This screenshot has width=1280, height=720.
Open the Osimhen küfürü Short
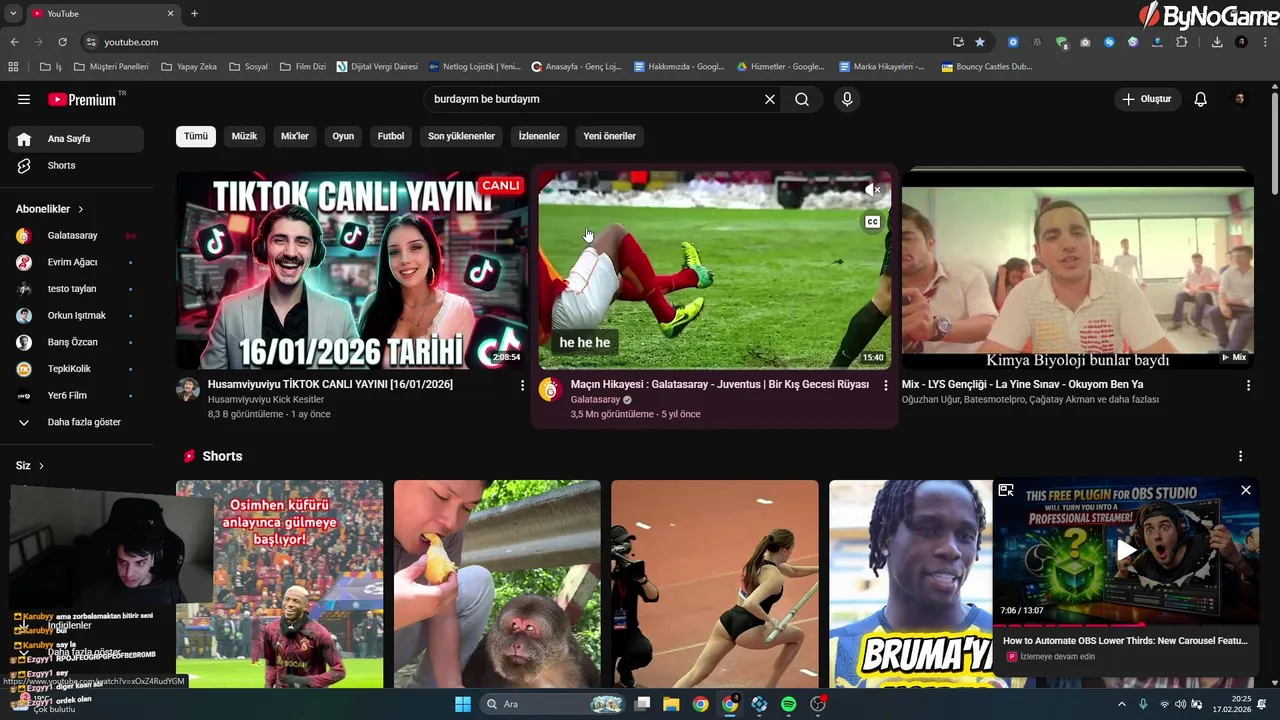pyautogui.click(x=279, y=584)
